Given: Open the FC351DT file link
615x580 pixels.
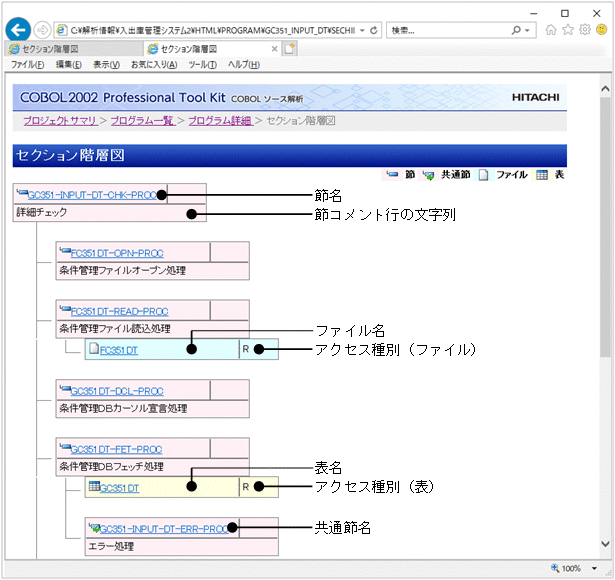Looking at the screenshot, I should coord(119,350).
